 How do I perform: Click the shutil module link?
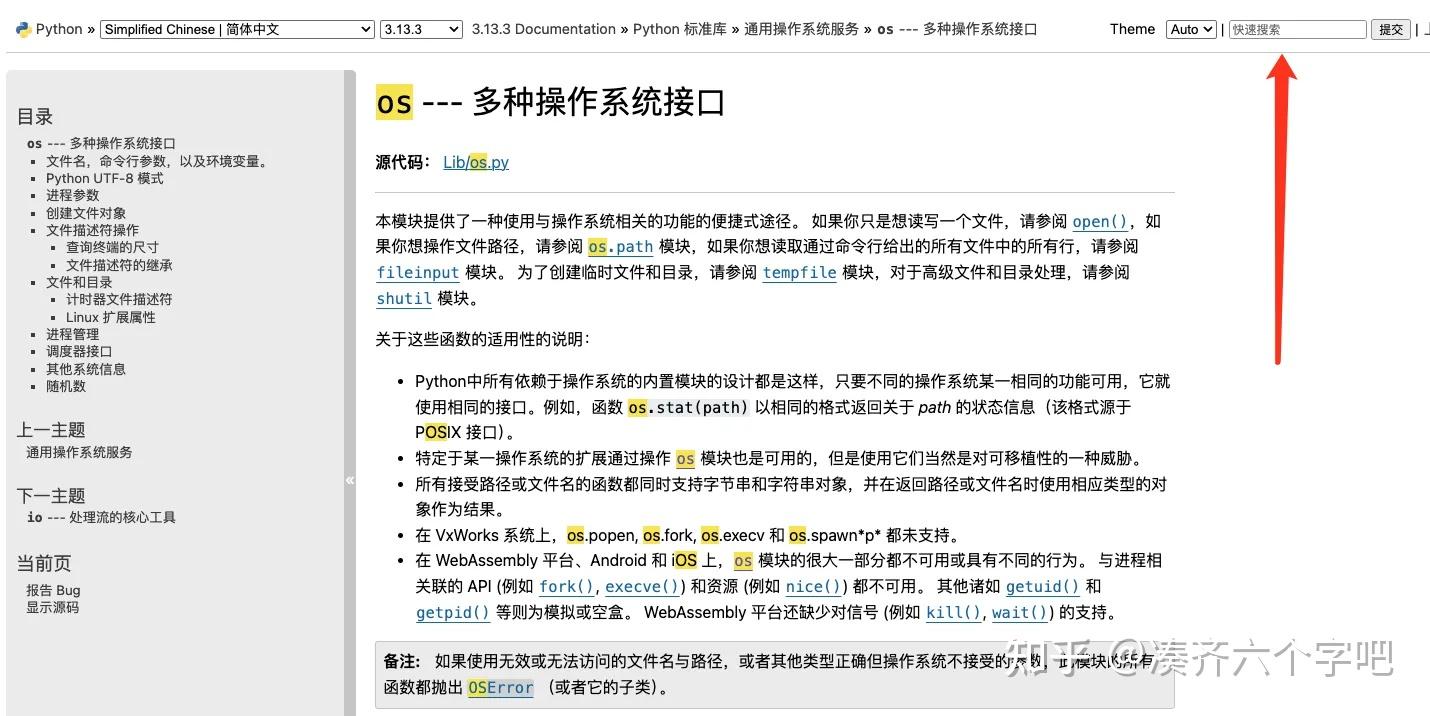click(x=403, y=298)
